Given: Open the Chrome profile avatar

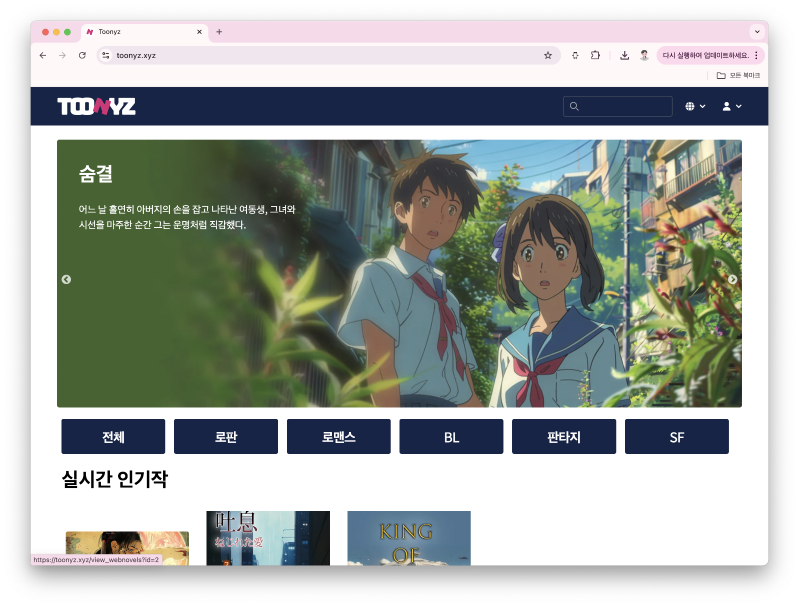Looking at the screenshot, I should [644, 56].
